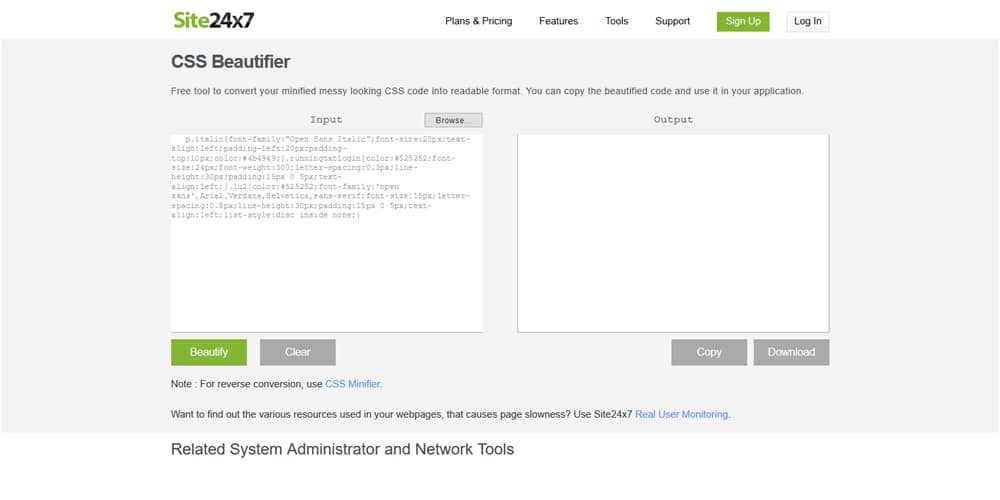Click the Download button
The height and width of the screenshot is (500, 1000).
791,352
